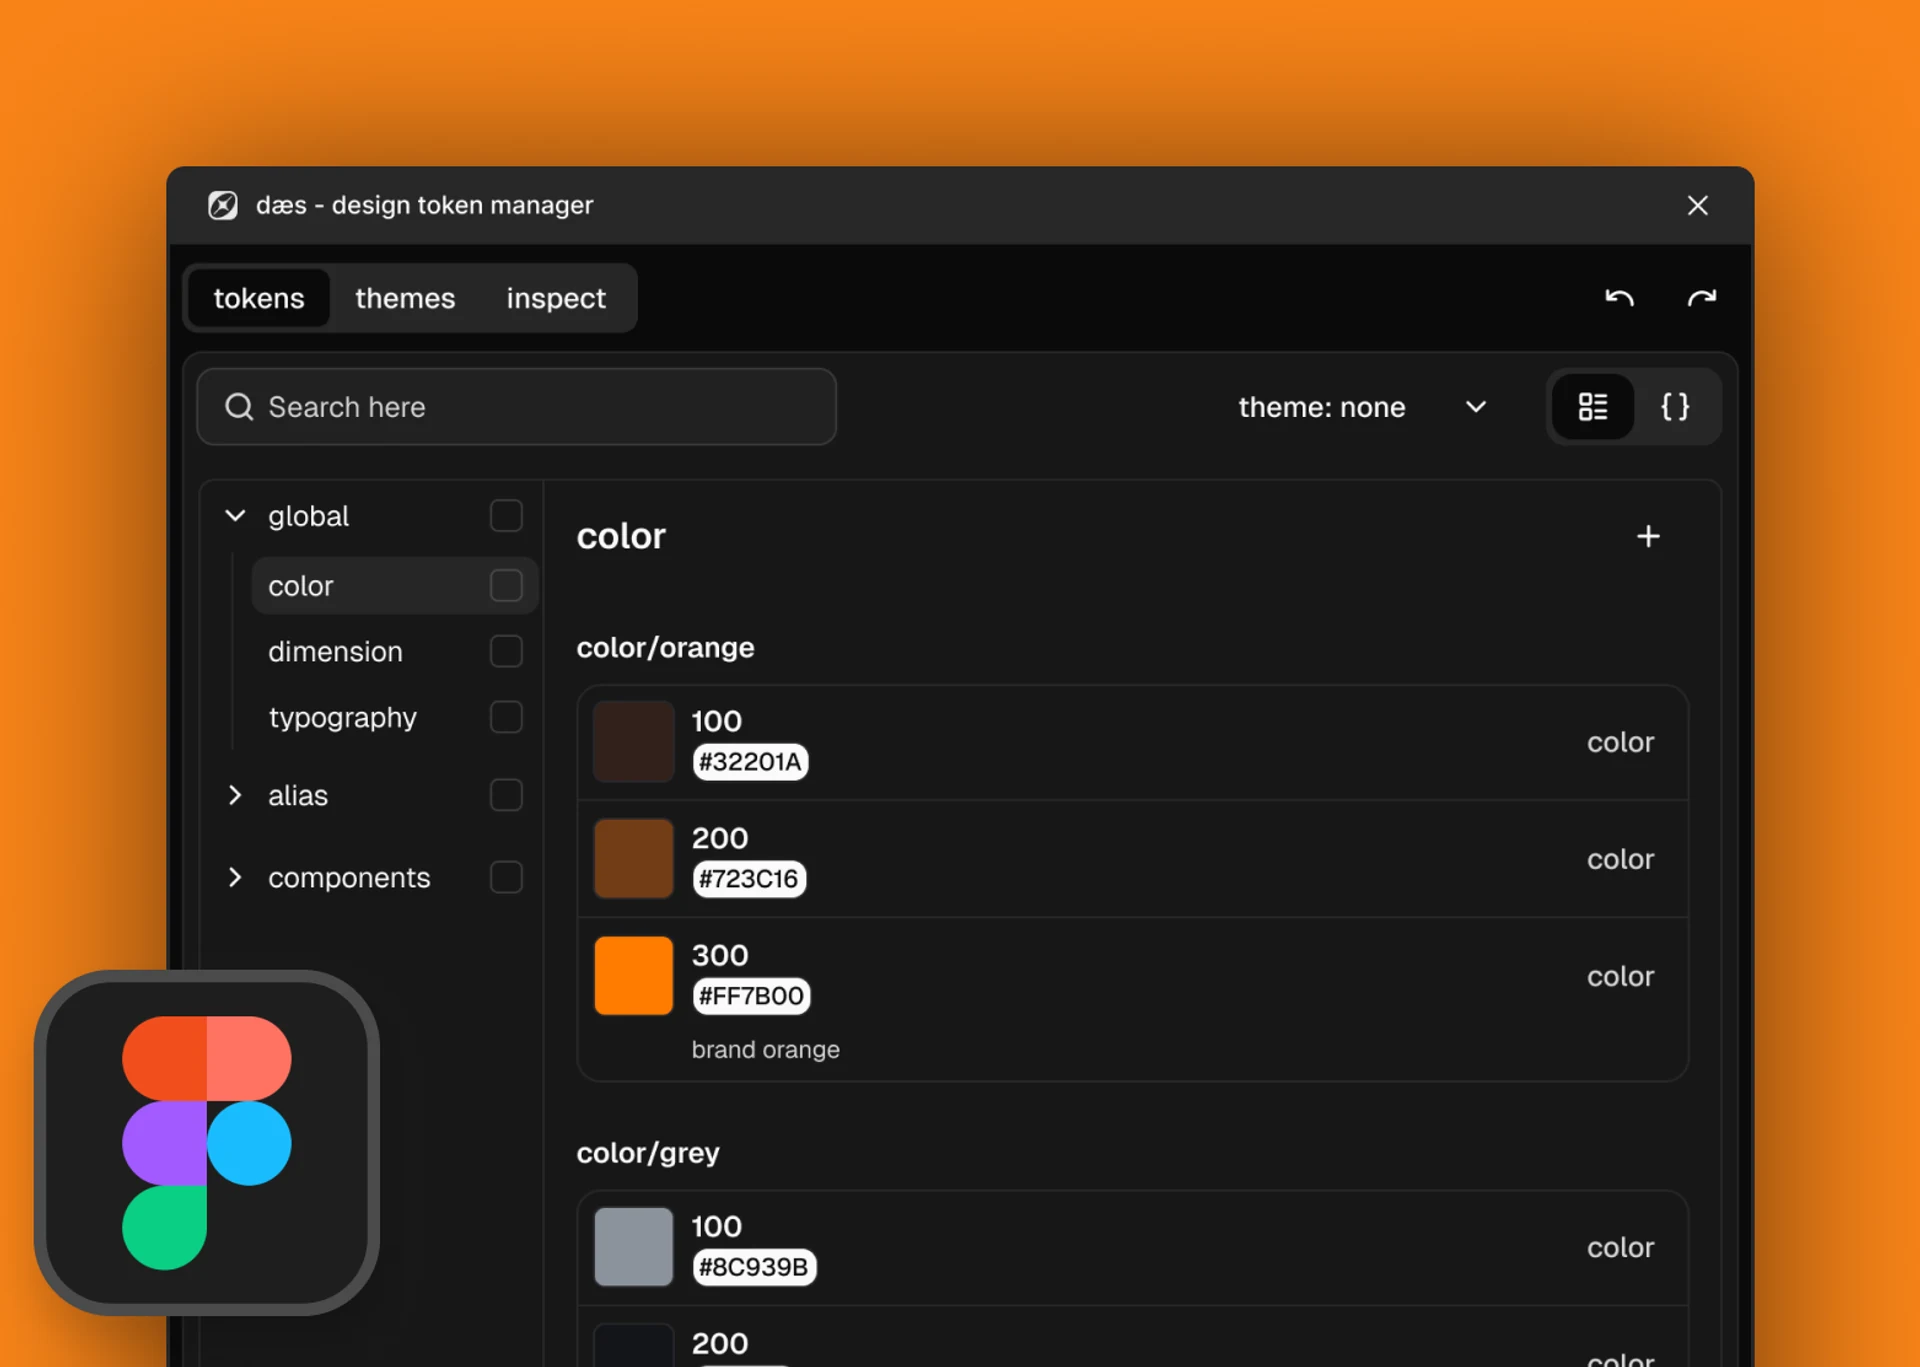Click the #32201A hex value badge
Screen dimensions: 1920x1367
click(x=750, y=762)
